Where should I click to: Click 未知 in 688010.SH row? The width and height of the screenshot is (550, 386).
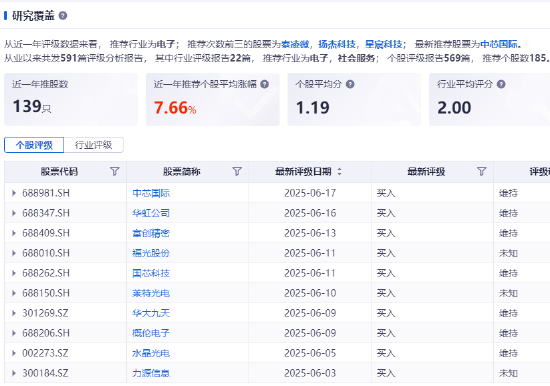tap(508, 253)
